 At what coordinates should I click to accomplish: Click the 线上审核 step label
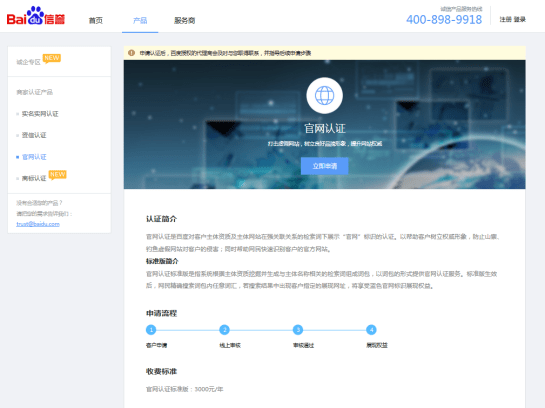coord(230,345)
